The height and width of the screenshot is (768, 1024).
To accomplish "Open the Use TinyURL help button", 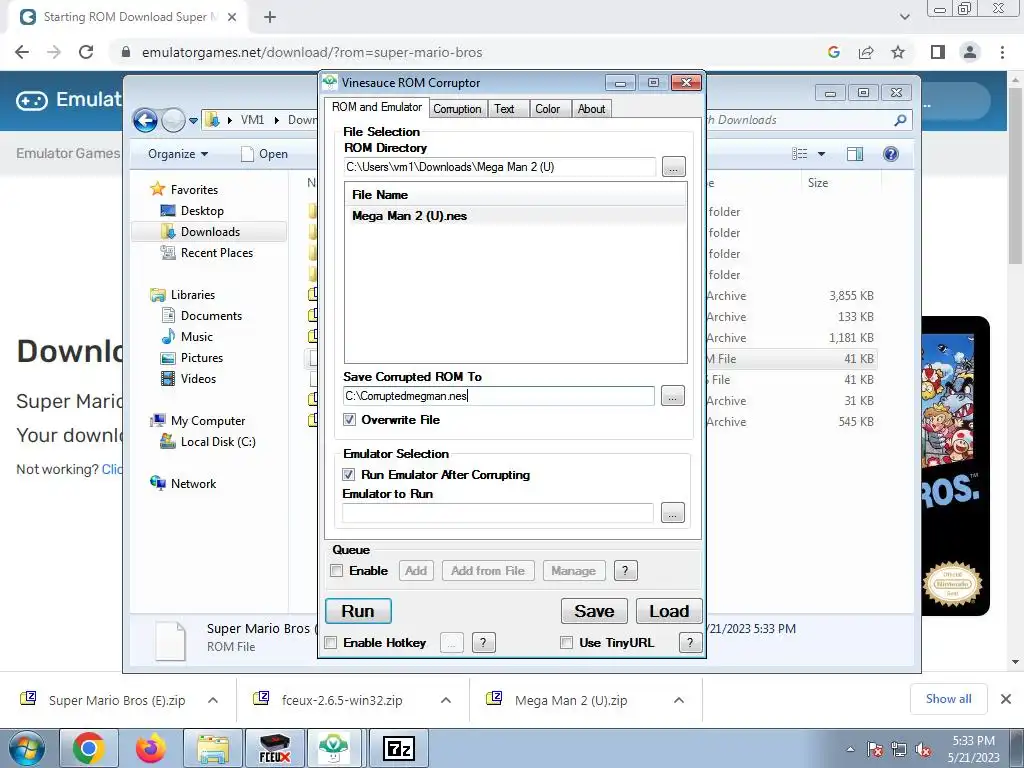I will [690, 643].
